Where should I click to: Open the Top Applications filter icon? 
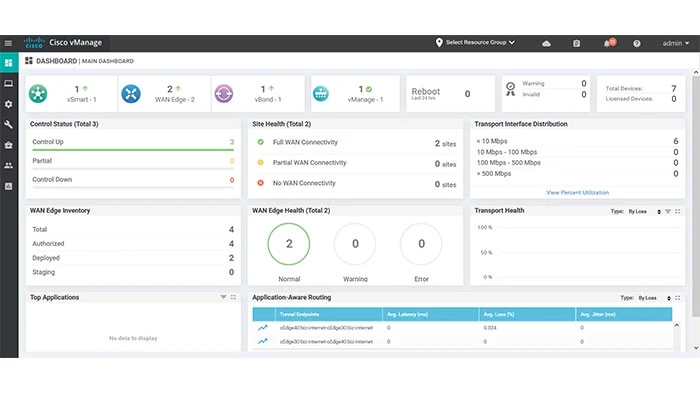coord(223,297)
